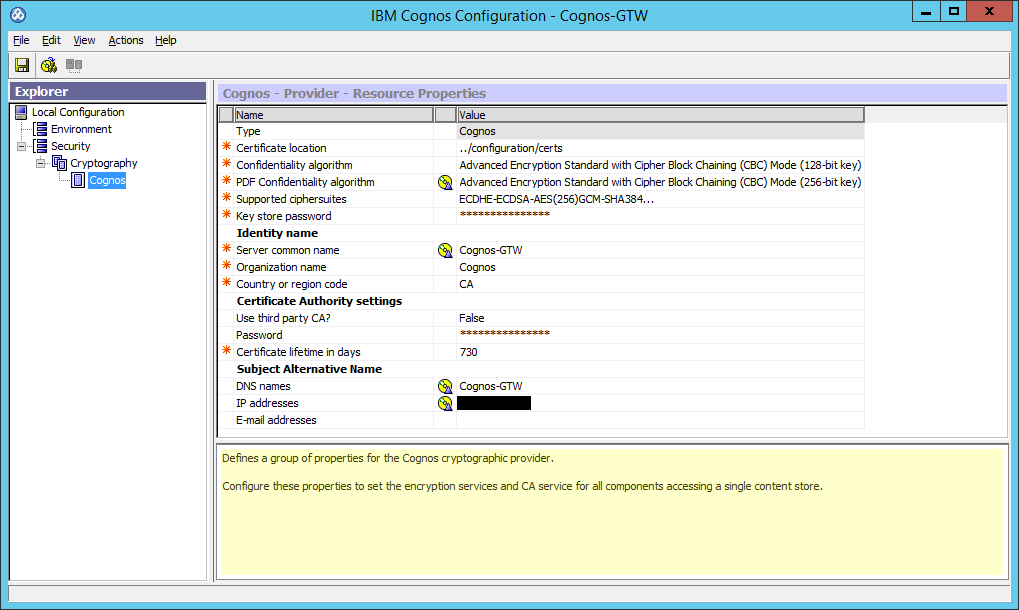Click the Certificate location row label
The height and width of the screenshot is (610, 1019).
[281, 148]
